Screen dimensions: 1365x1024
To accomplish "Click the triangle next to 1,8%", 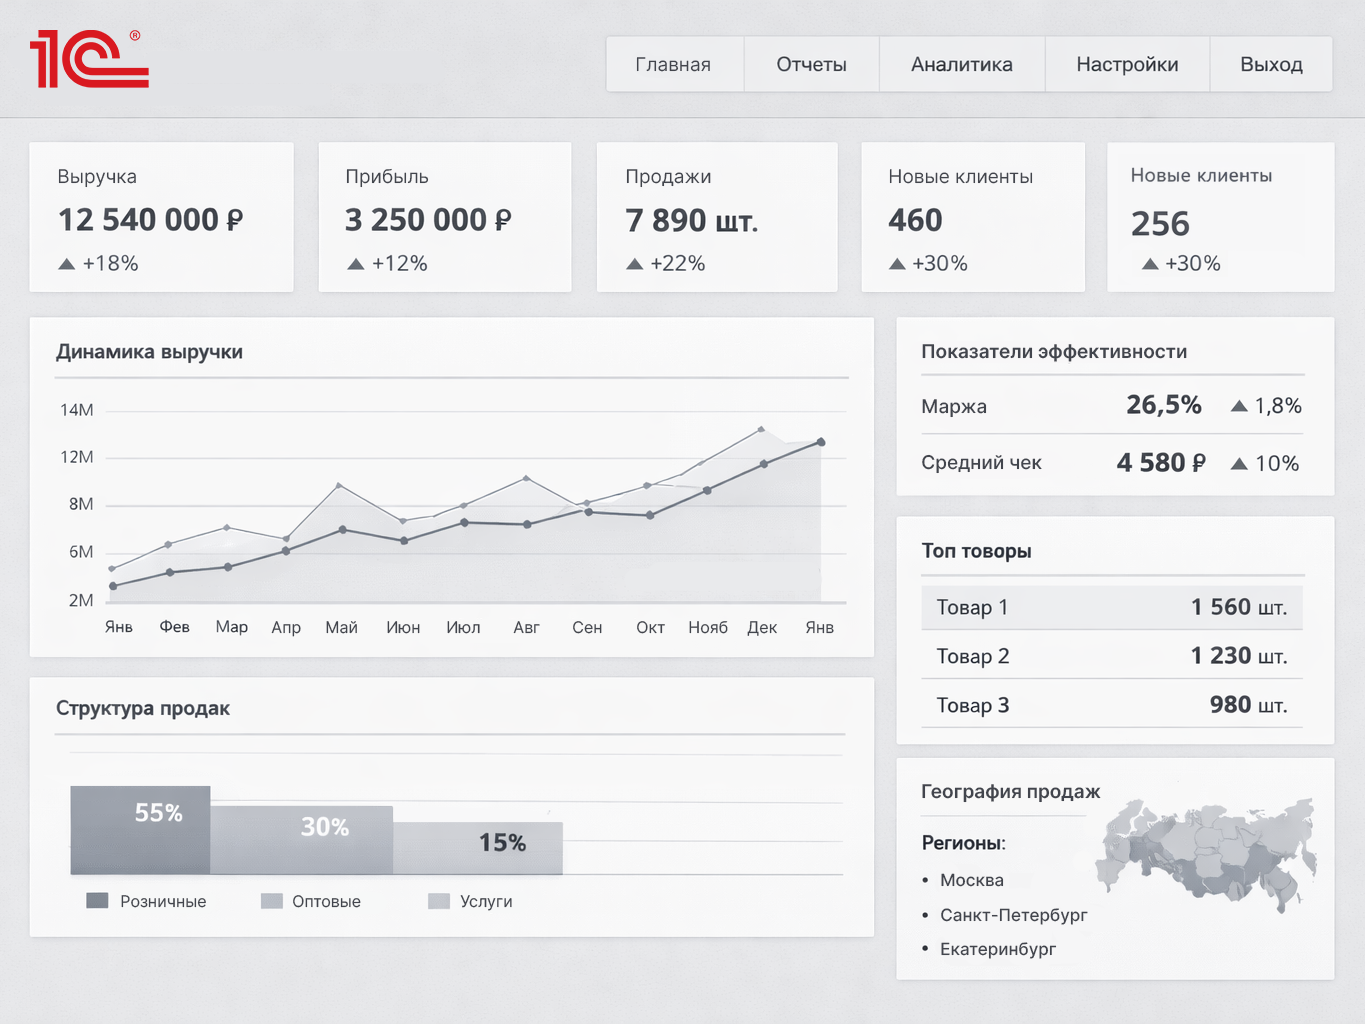I will click(1239, 406).
